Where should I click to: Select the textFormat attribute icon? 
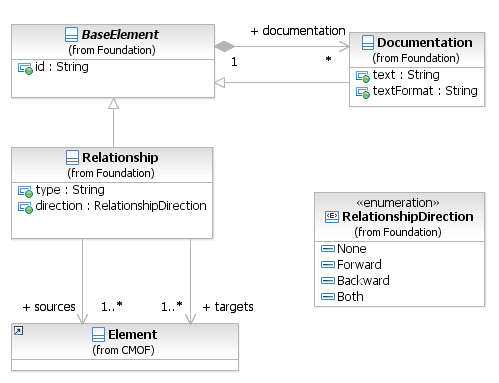point(363,92)
